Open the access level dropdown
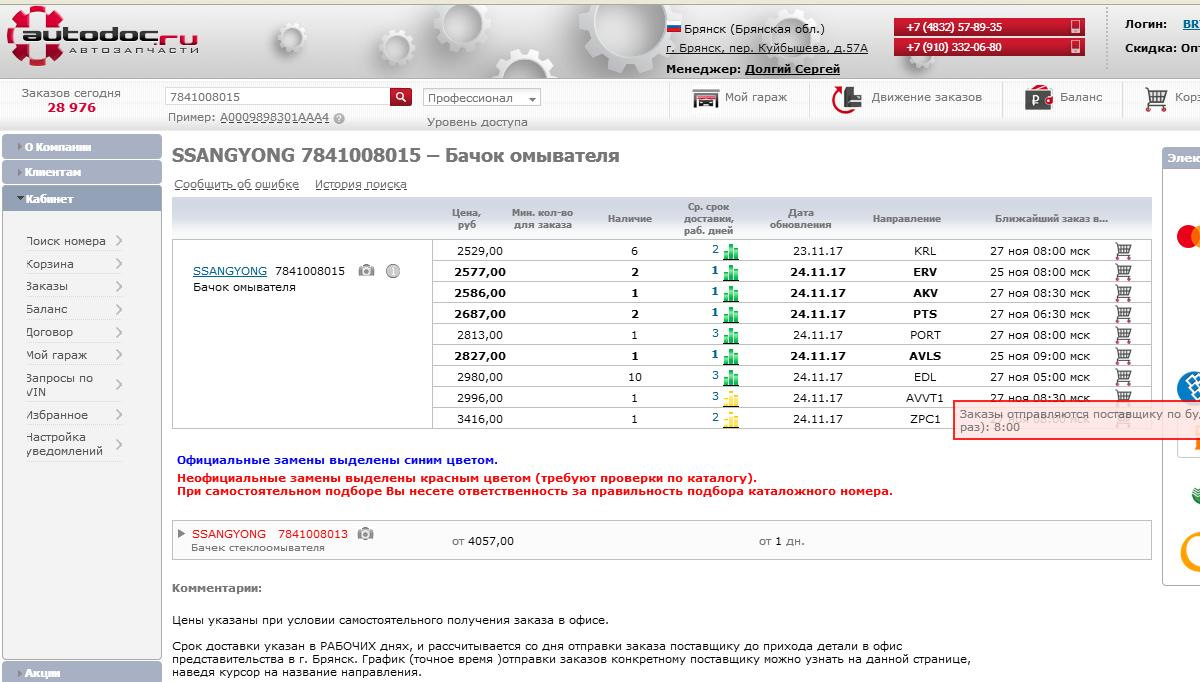Image resolution: width=1200 pixels, height=682 pixels. [482, 98]
